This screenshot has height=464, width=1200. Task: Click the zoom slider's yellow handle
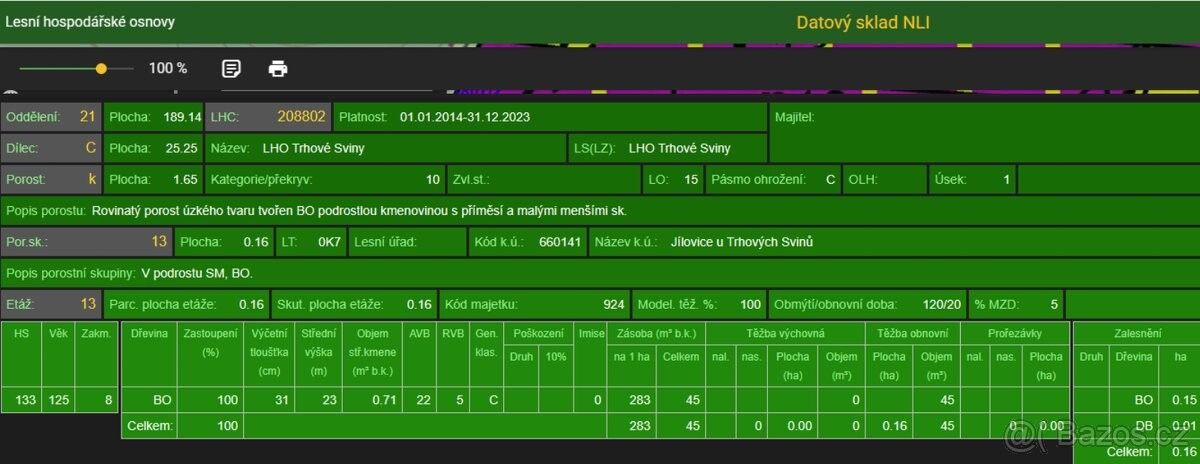tap(101, 69)
